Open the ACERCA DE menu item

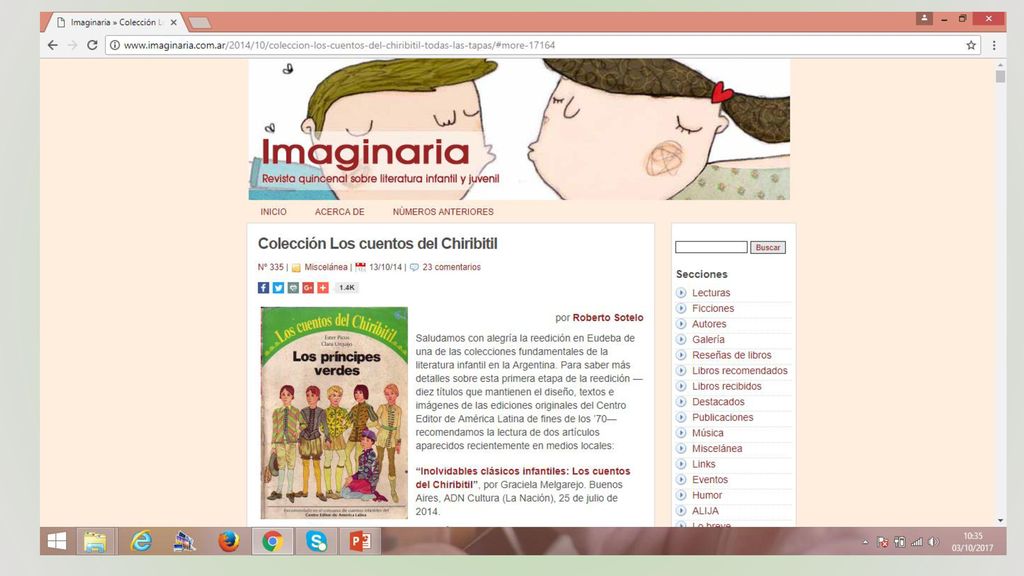[x=340, y=212]
